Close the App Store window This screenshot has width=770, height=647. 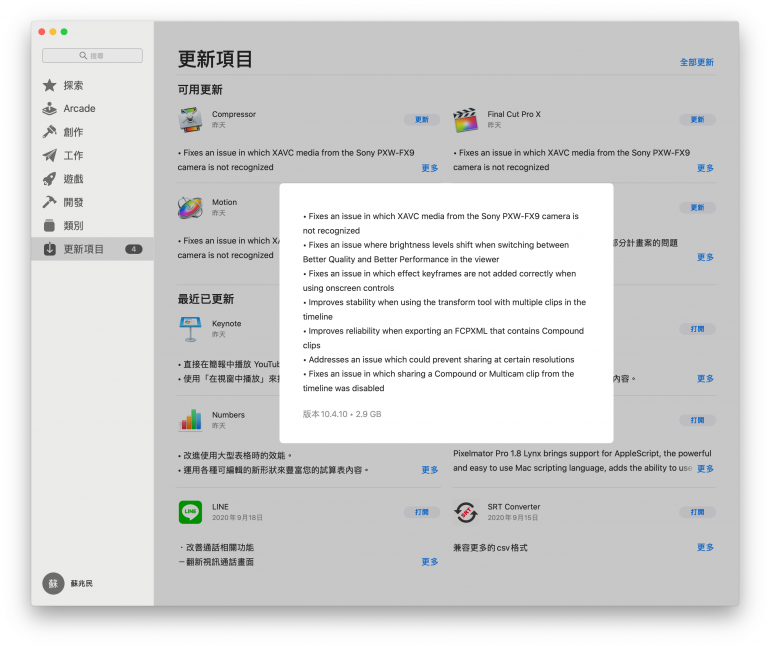point(42,31)
